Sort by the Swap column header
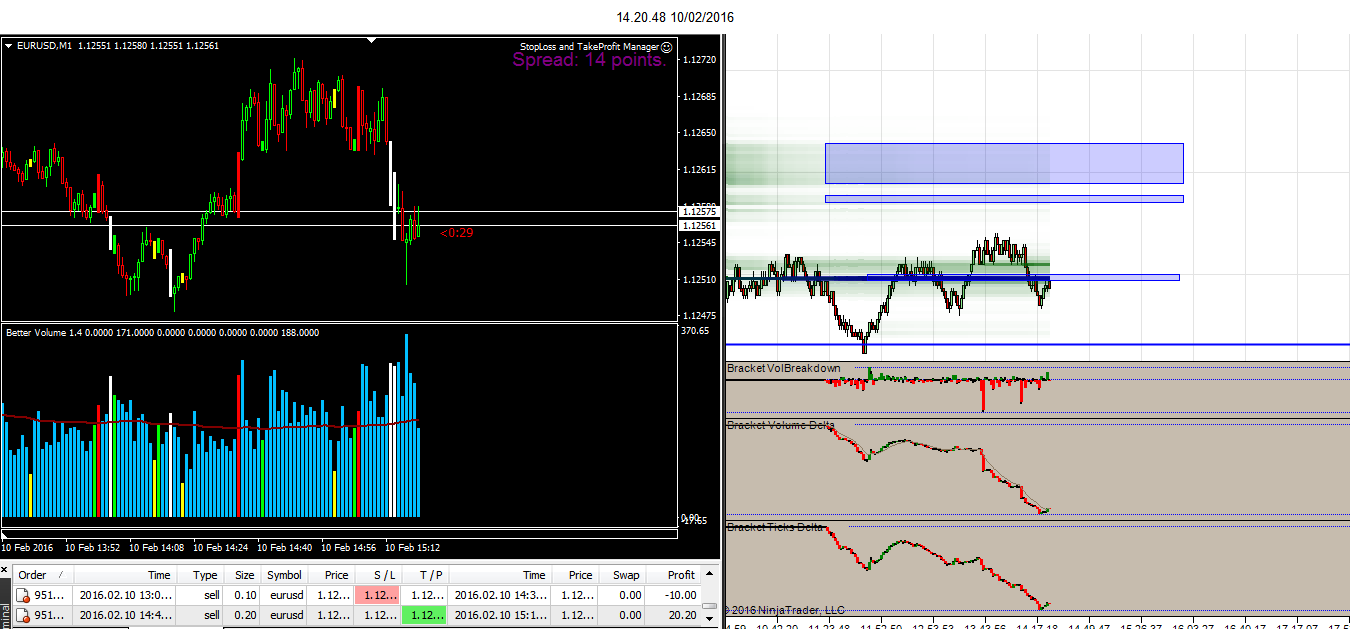 tap(620, 575)
